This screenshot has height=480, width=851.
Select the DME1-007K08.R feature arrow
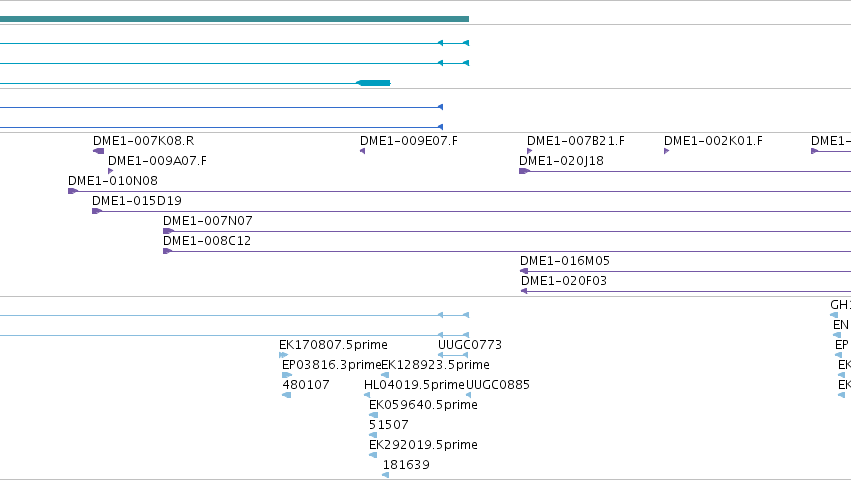click(98, 151)
